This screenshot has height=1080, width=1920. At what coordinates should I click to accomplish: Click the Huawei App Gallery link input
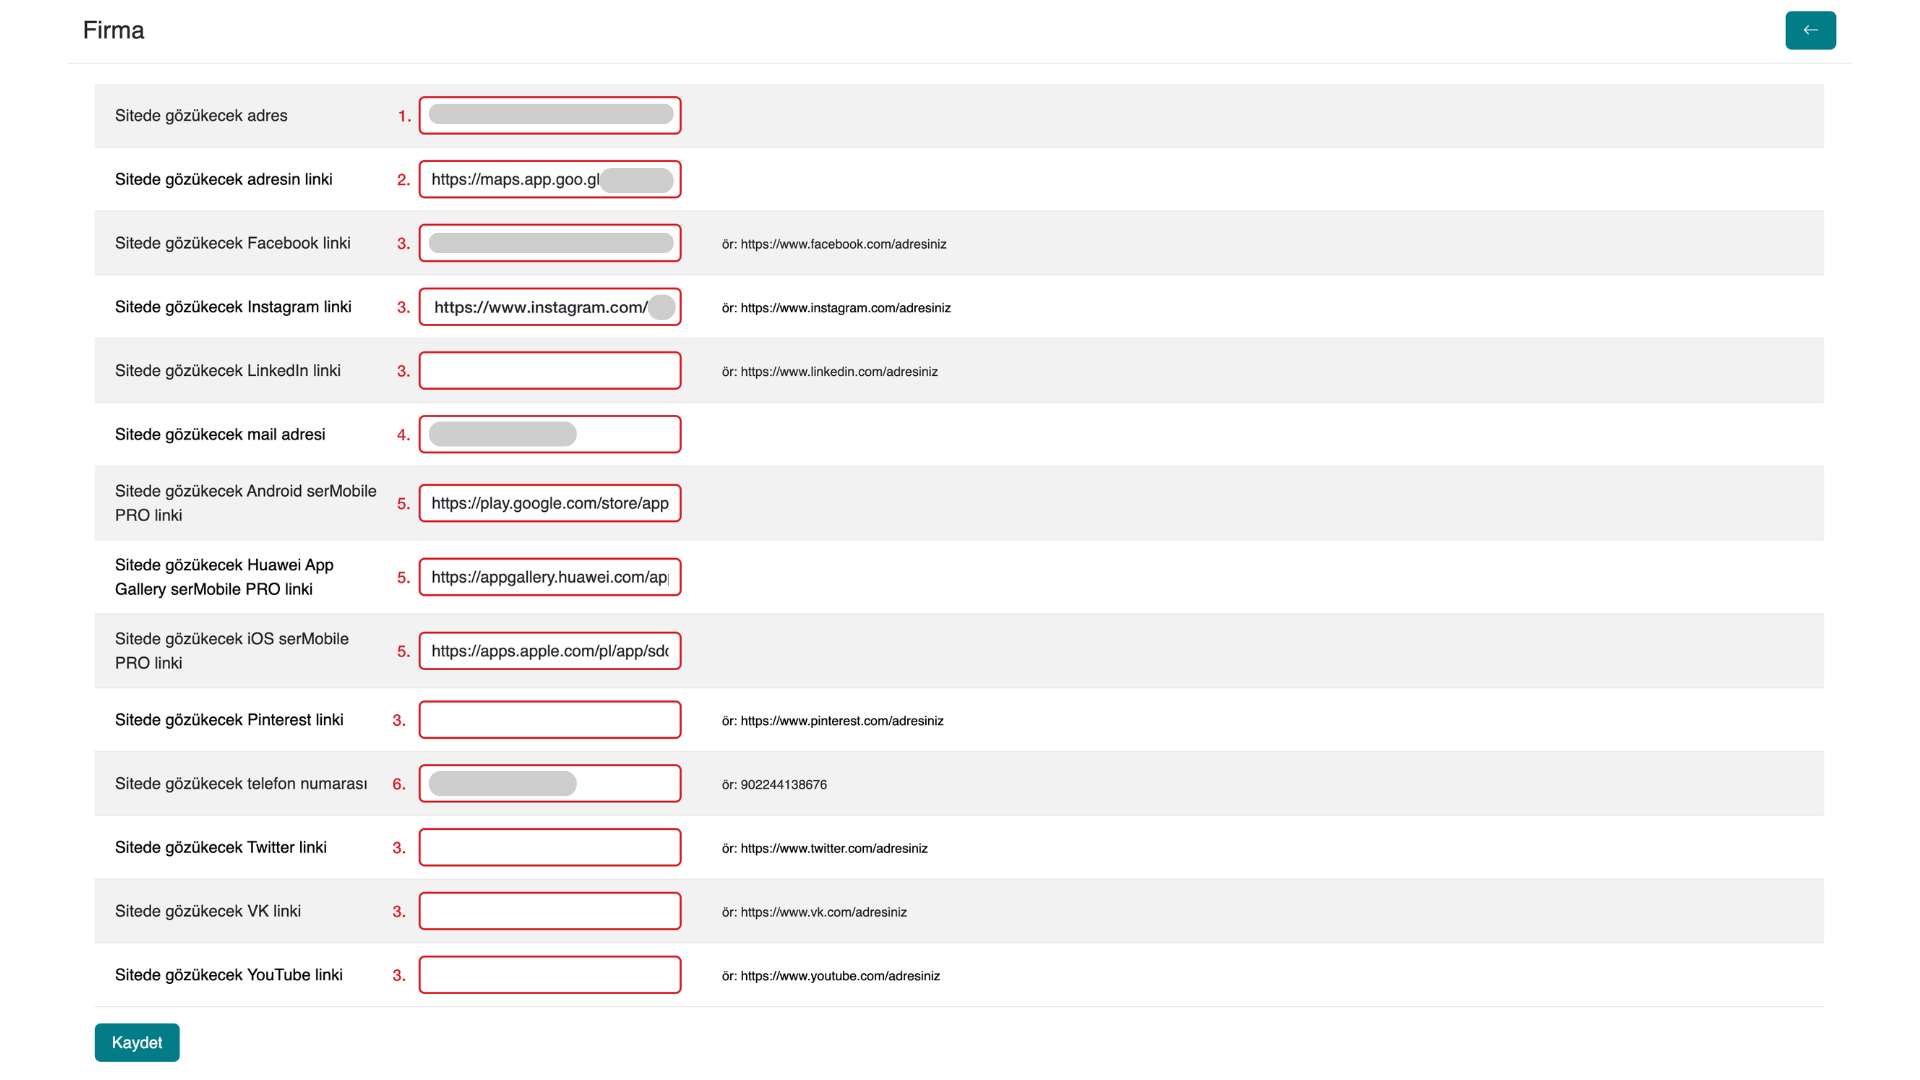click(550, 577)
